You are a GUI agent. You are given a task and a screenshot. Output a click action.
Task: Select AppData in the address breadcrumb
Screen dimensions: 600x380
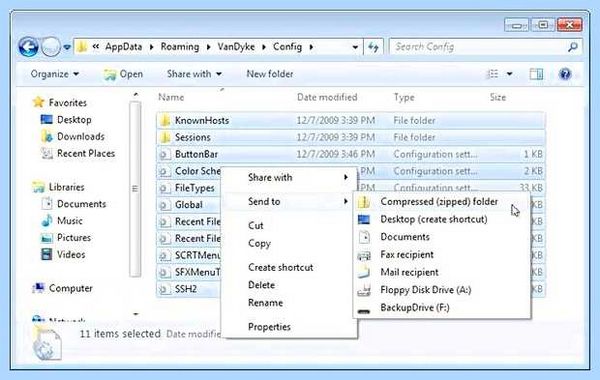[123, 47]
